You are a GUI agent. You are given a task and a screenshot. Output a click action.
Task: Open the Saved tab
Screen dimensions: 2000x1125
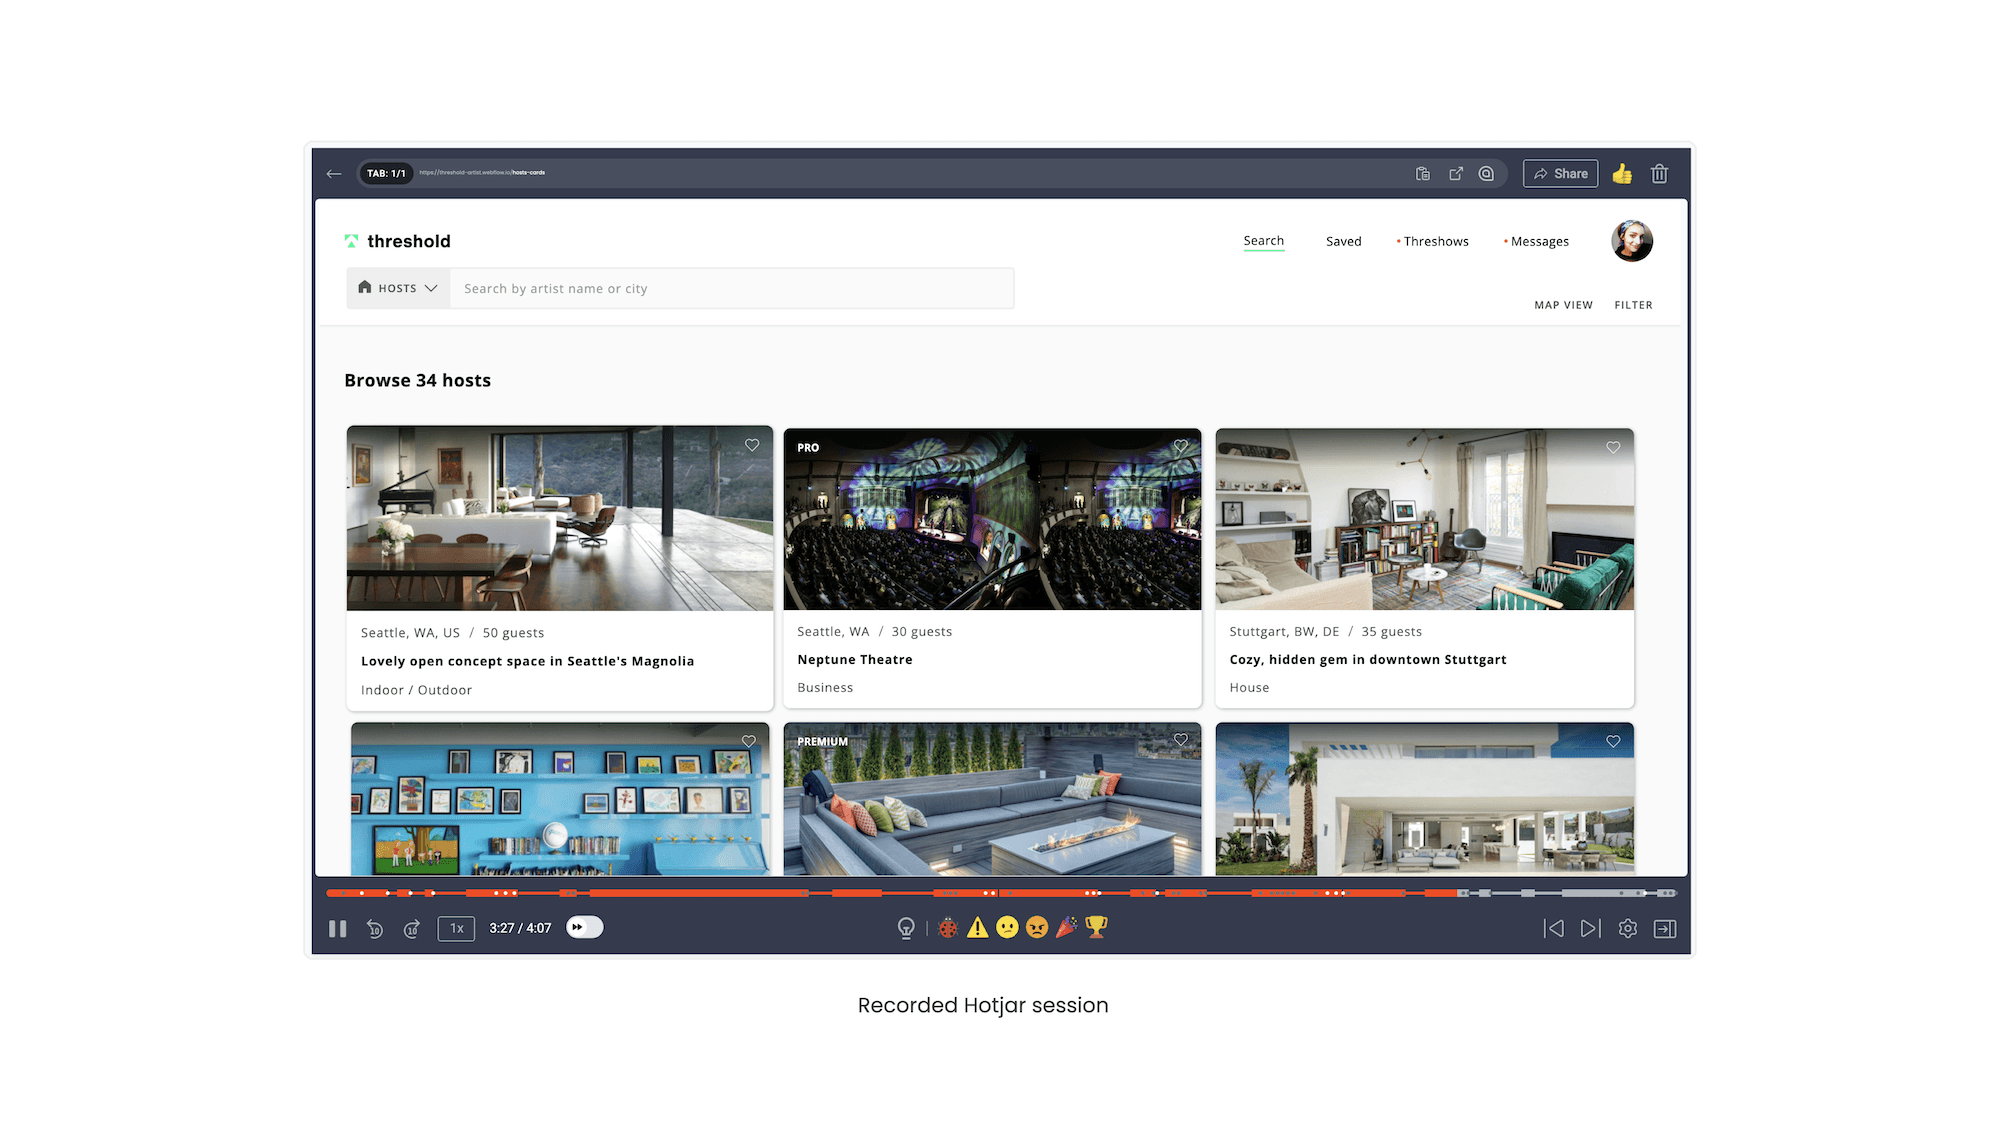(x=1343, y=241)
